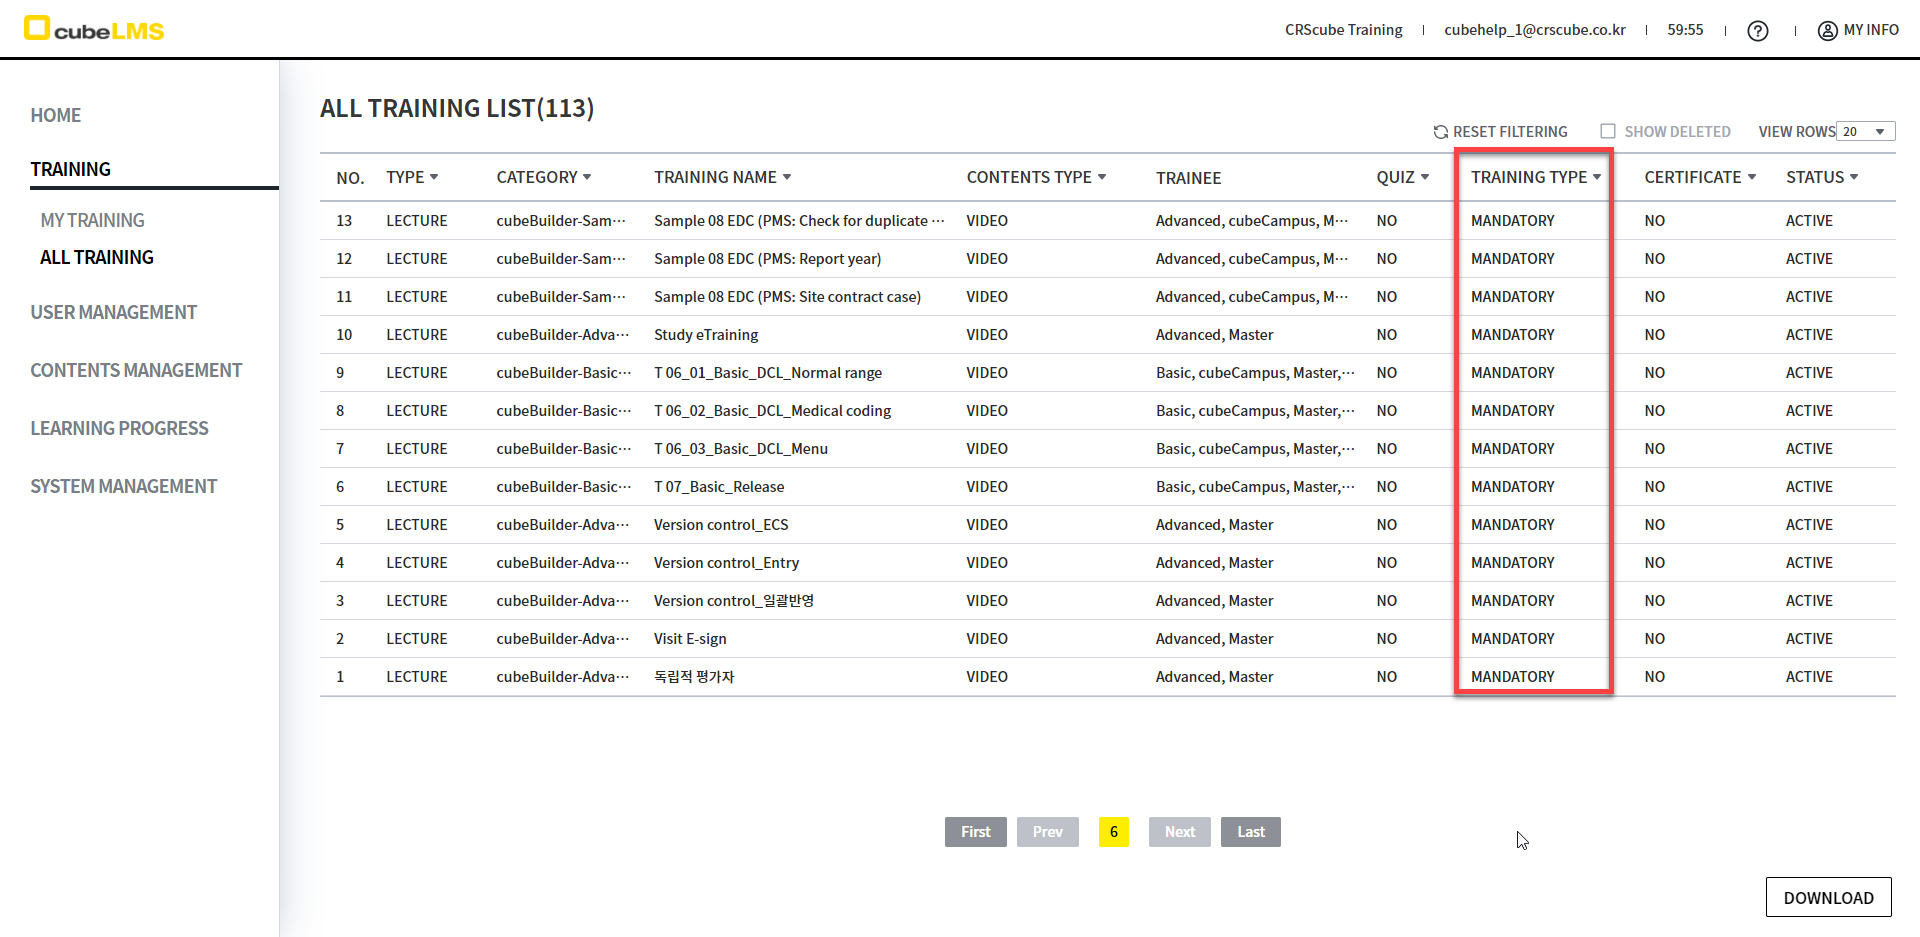This screenshot has height=937, width=1920.
Task: Open the help question mark icon
Action: [x=1757, y=31]
